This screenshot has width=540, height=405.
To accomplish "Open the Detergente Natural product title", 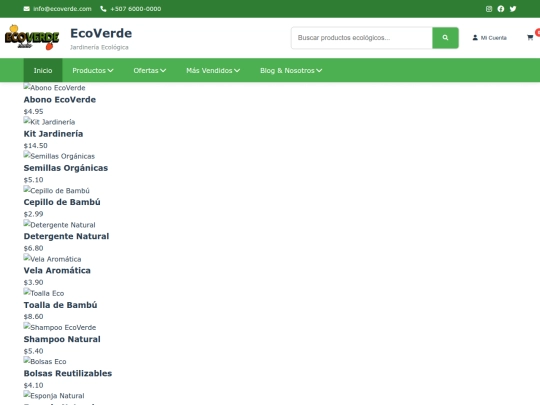I will pyautogui.click(x=66, y=236).
